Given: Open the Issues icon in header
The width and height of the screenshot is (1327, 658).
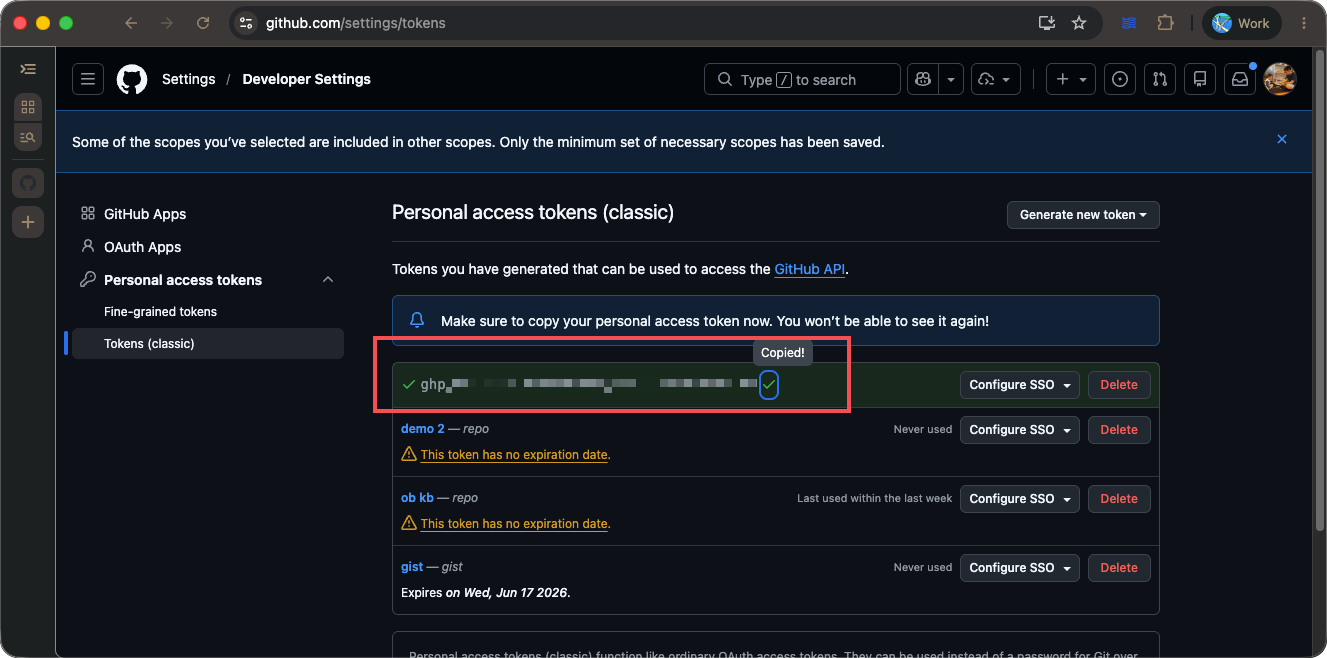Looking at the screenshot, I should pos(1120,79).
